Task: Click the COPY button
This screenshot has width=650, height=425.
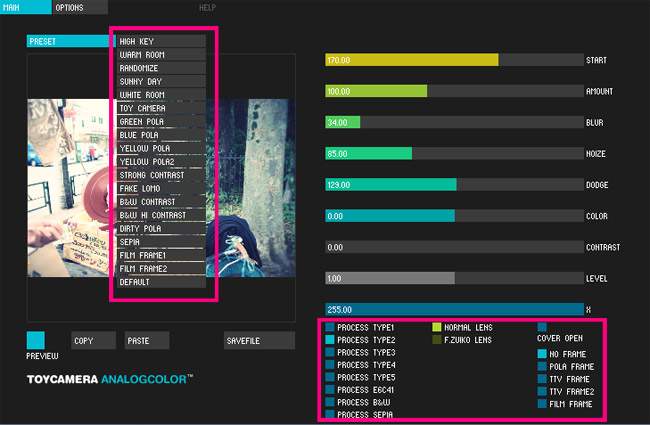Action: (93, 340)
